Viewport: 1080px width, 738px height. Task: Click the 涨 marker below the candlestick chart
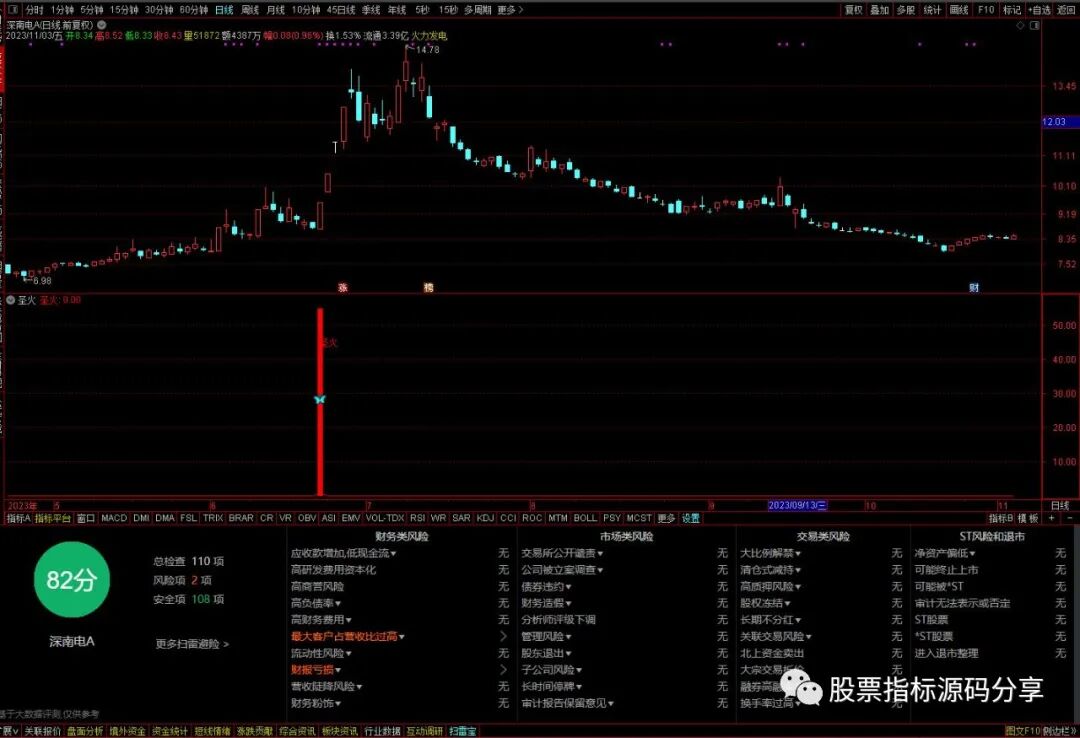[x=343, y=287]
